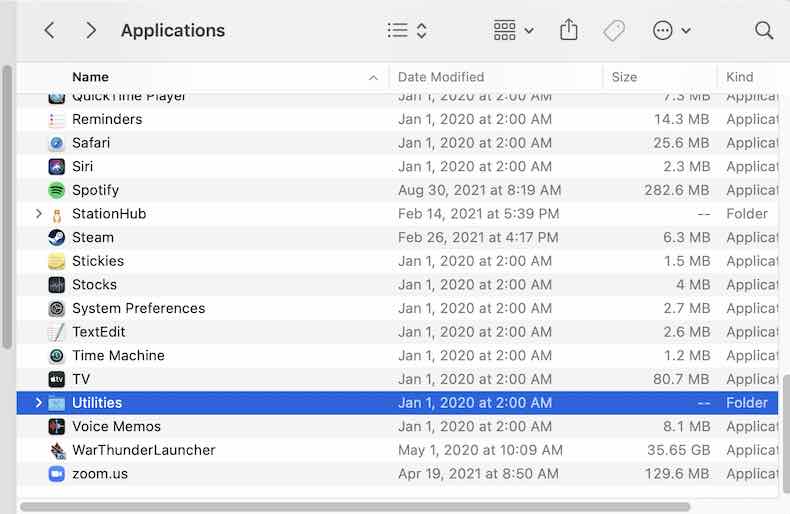Sort by Name column header

[90, 77]
